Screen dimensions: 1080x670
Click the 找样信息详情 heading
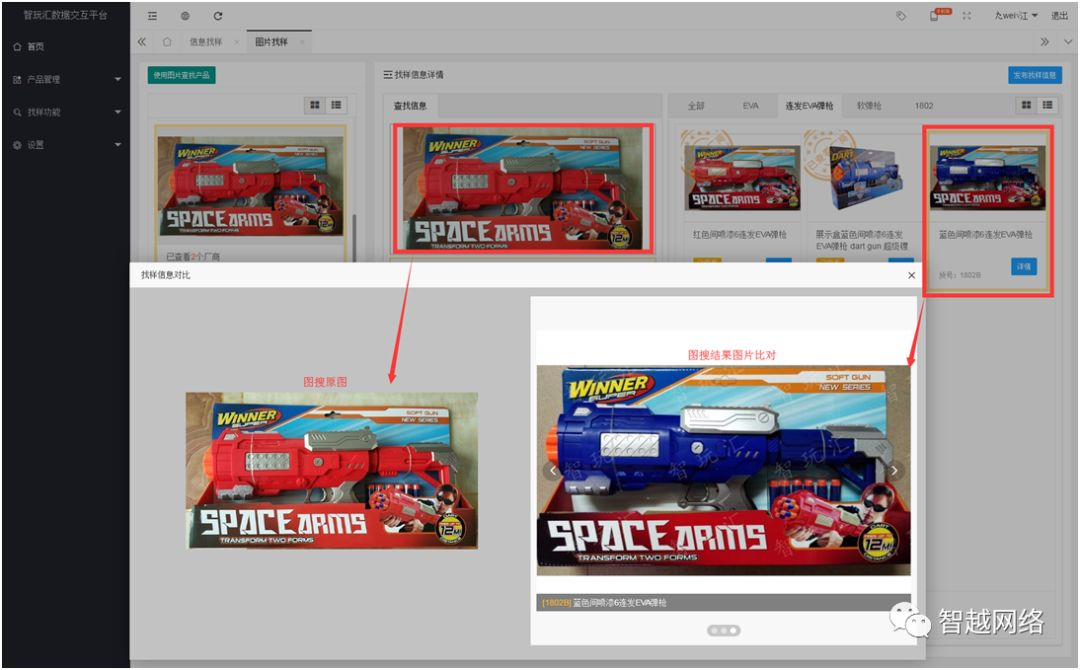point(414,74)
